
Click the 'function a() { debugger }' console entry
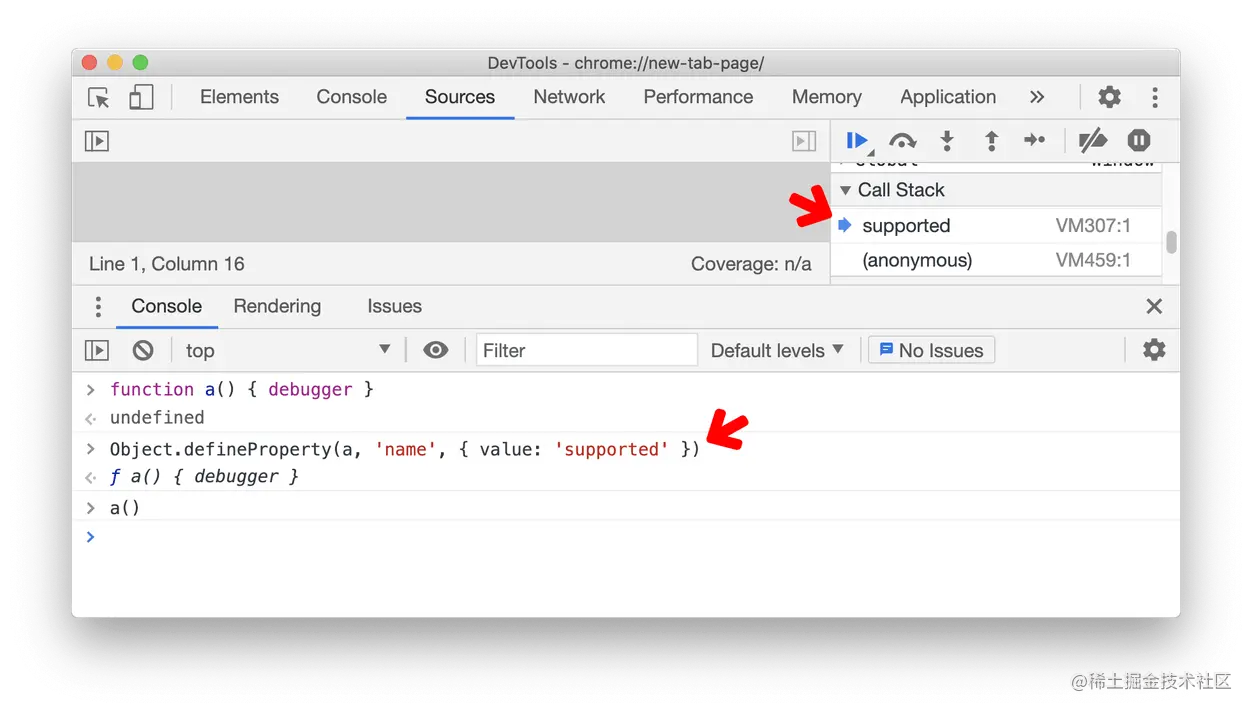tap(241, 389)
